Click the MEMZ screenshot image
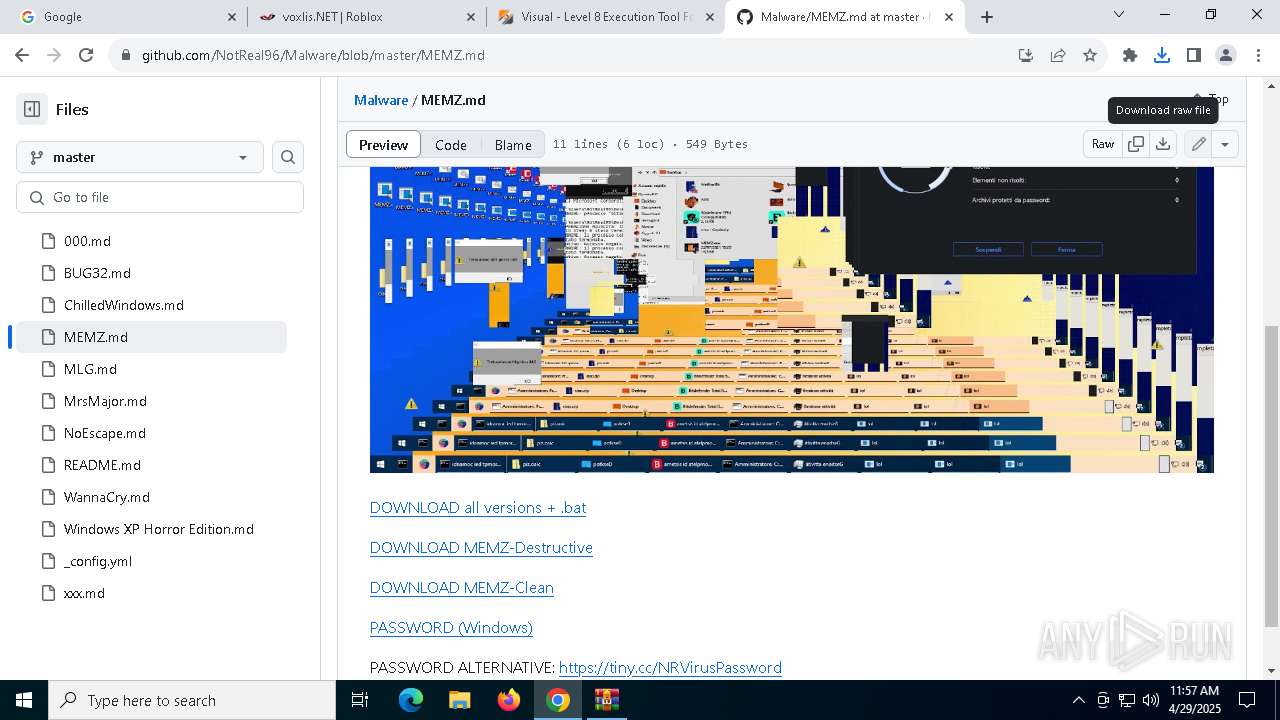The height and width of the screenshot is (720, 1280). (792, 320)
